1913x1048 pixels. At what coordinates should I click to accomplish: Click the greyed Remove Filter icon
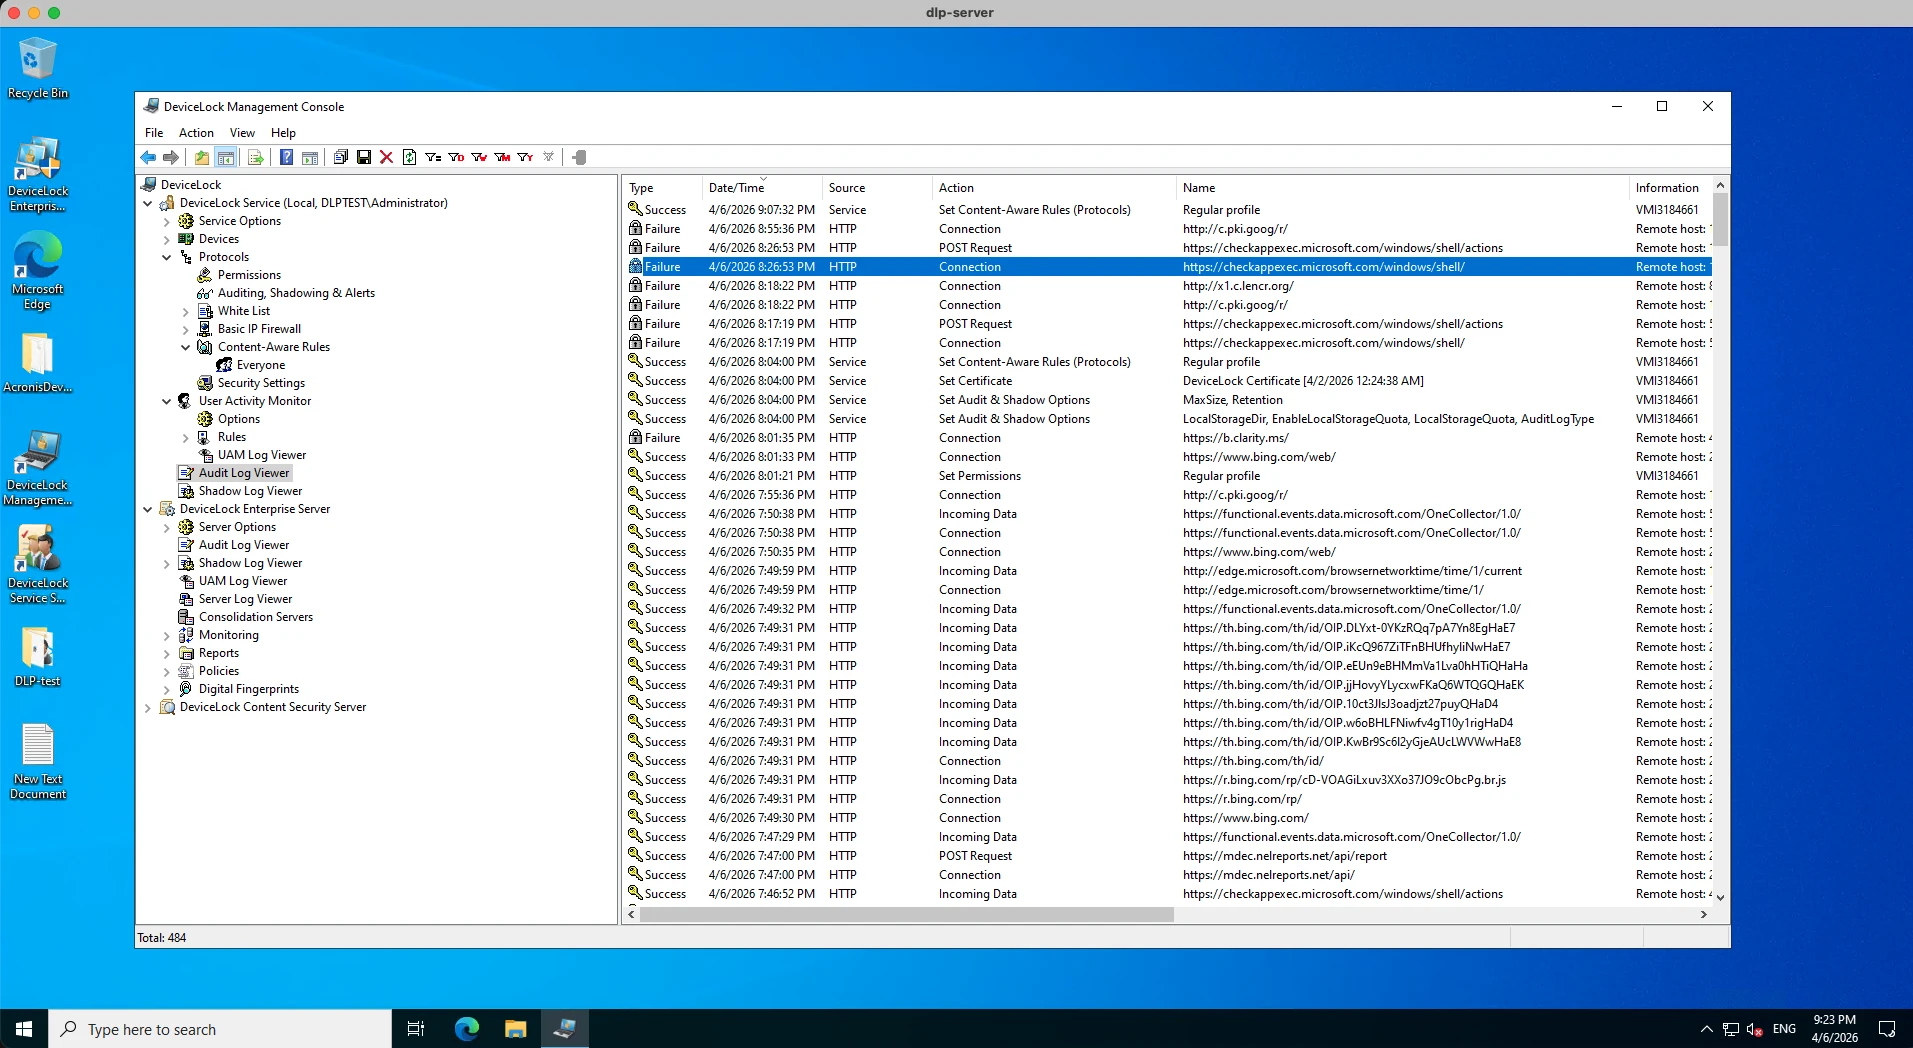tap(548, 157)
